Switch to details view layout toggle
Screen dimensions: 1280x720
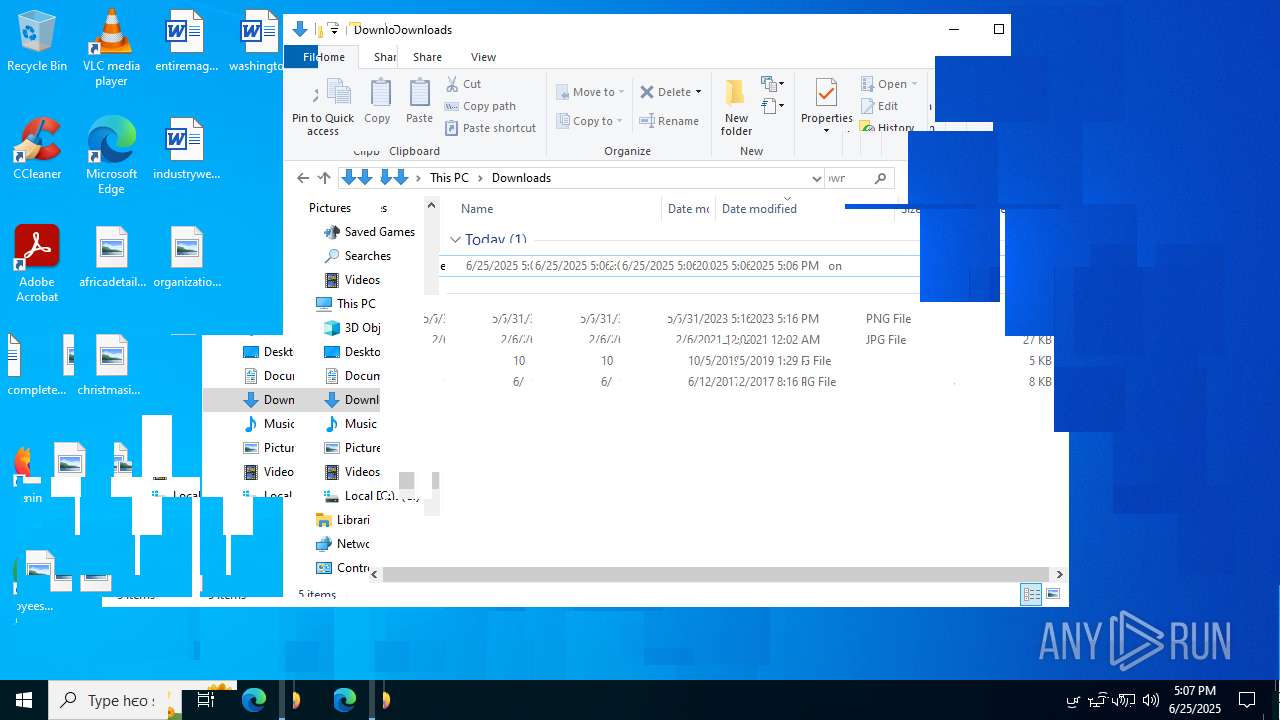1031,595
